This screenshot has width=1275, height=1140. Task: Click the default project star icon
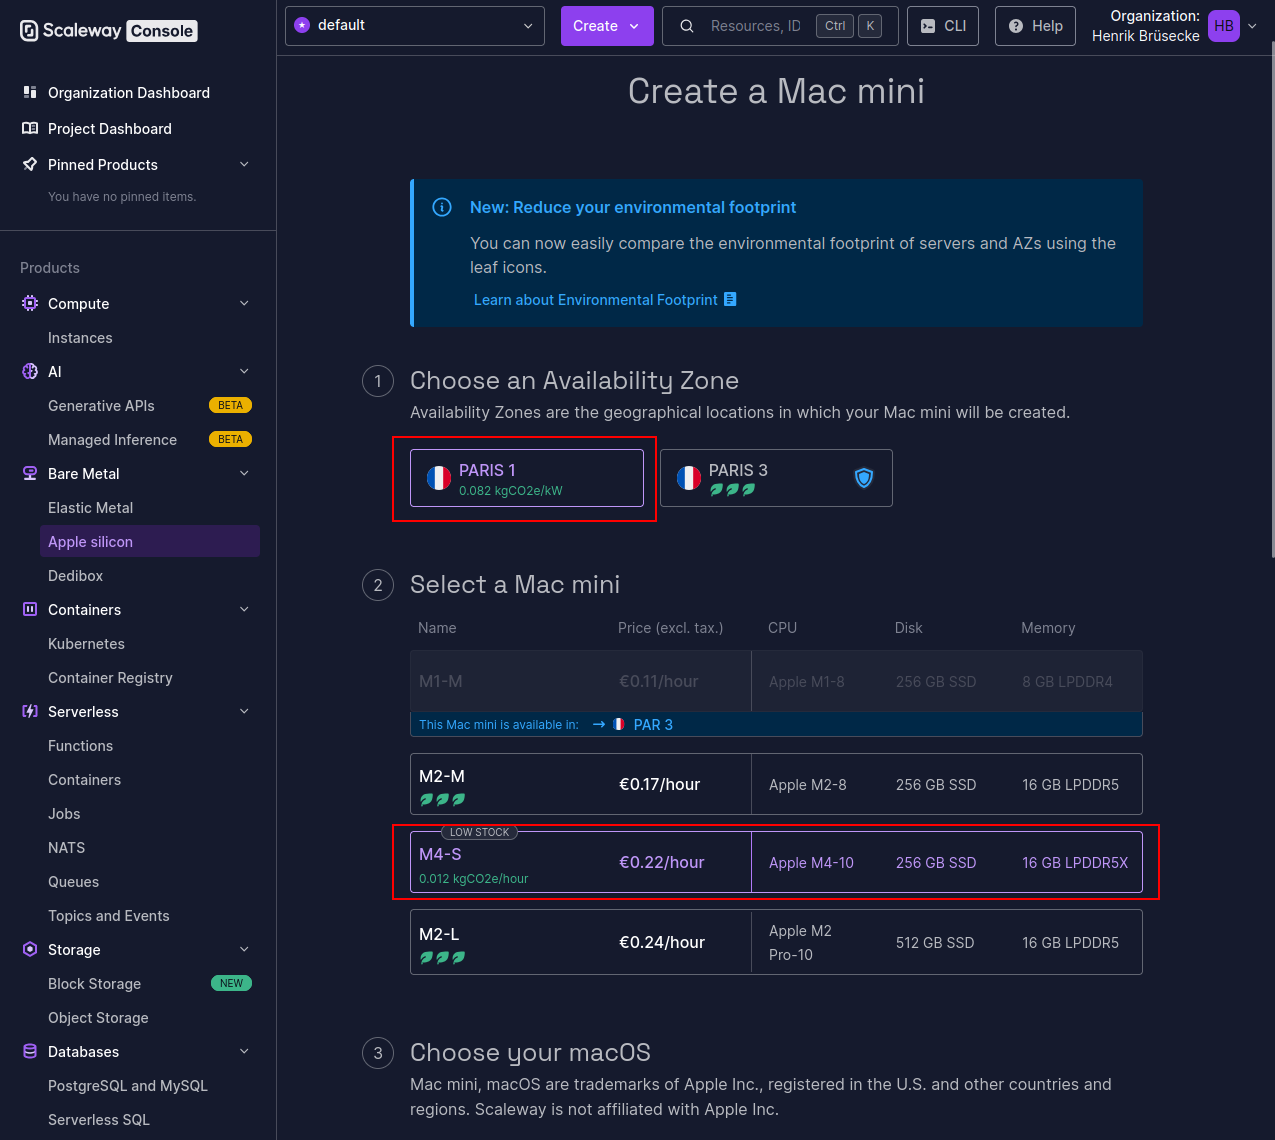coord(302,25)
